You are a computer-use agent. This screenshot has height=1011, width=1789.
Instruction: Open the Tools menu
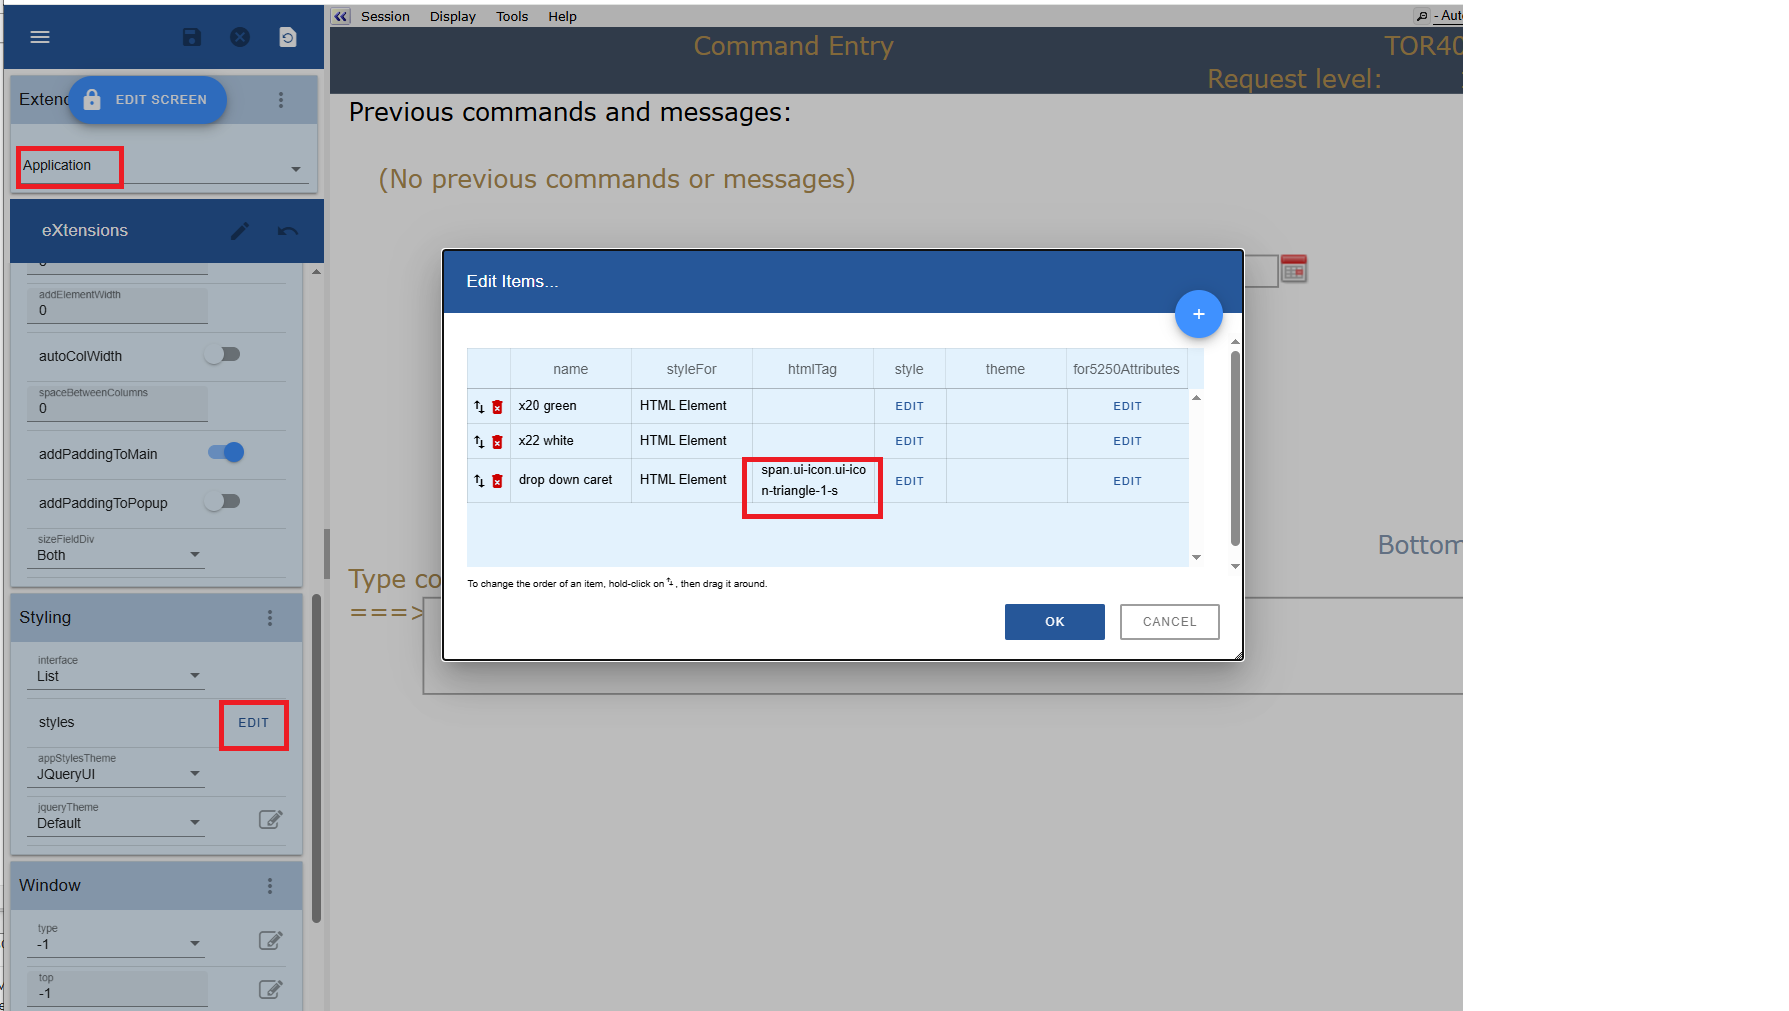pos(512,16)
